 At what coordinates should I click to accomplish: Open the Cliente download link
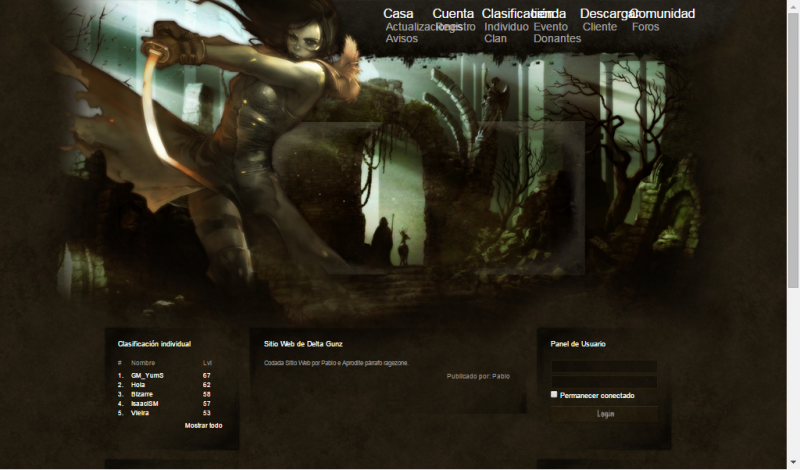point(599,27)
